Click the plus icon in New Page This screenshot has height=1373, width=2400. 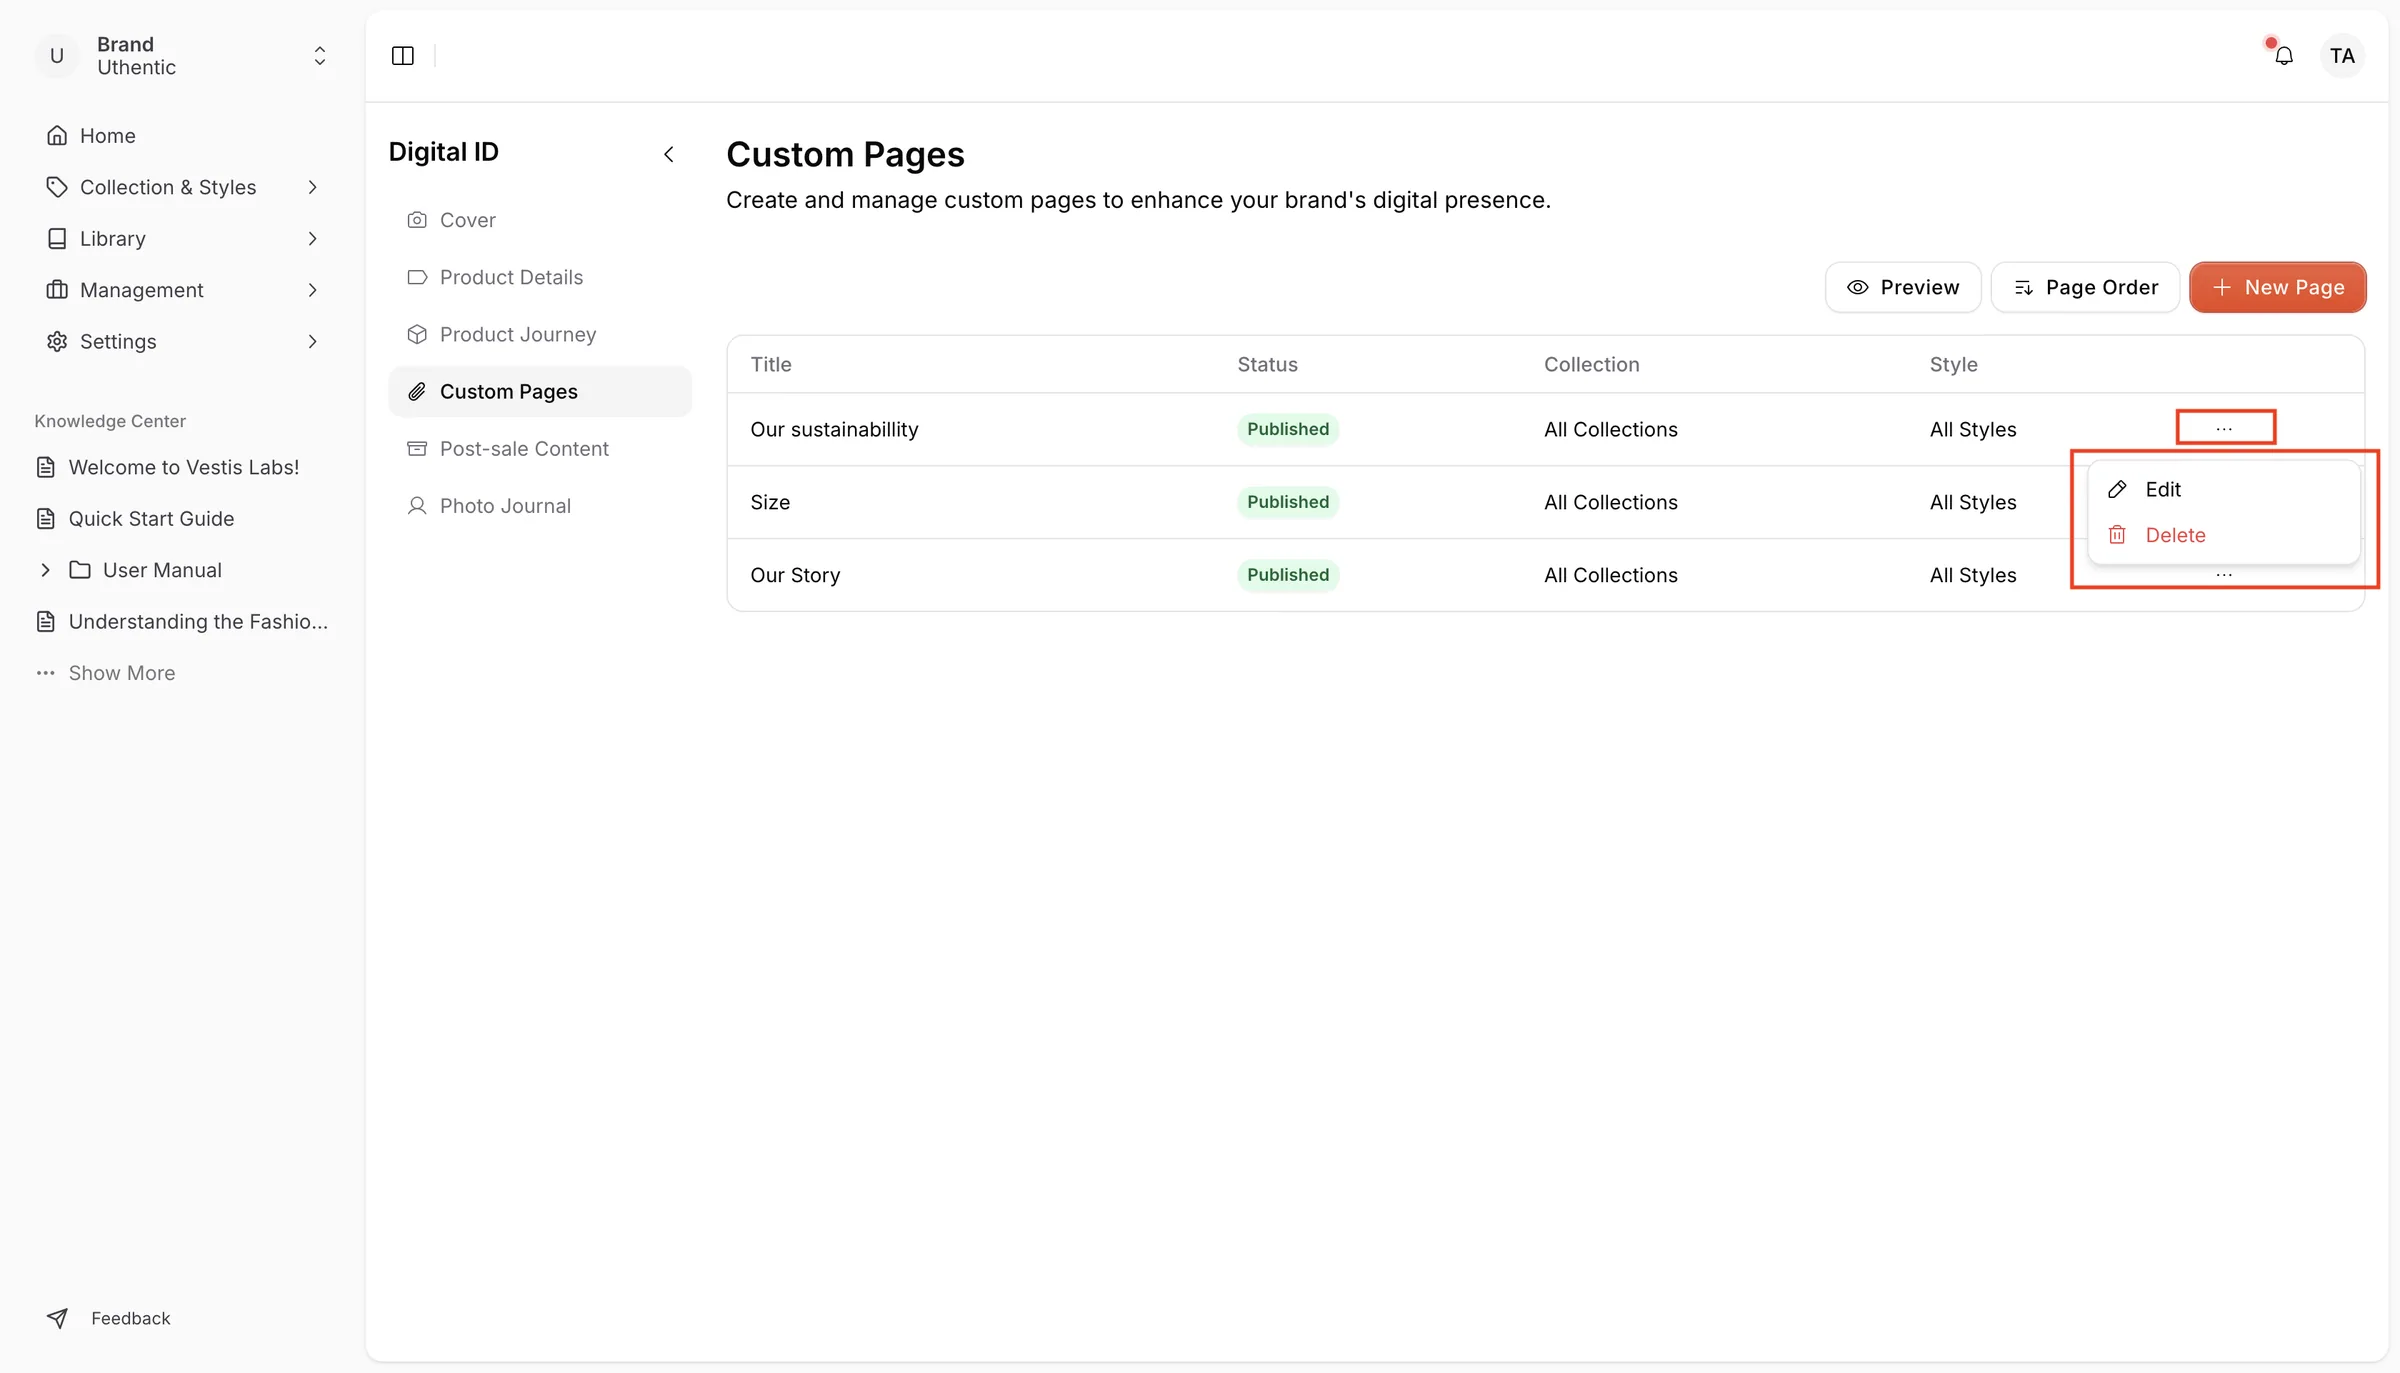click(x=2222, y=287)
